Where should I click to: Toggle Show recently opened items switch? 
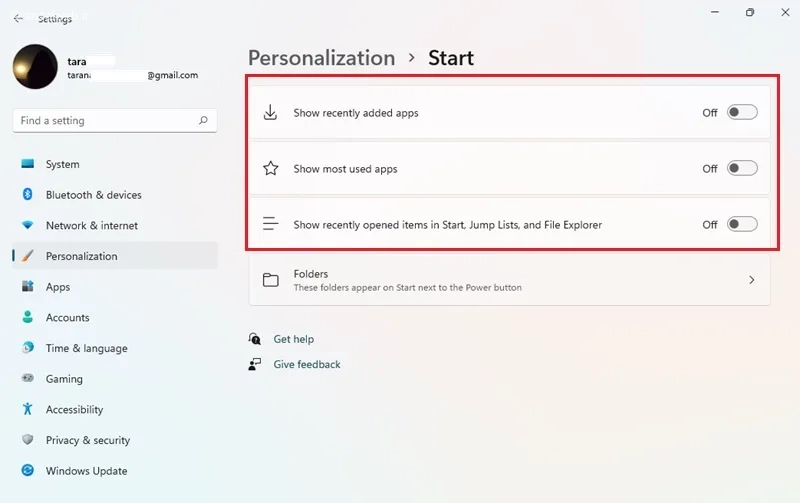[x=742, y=225]
